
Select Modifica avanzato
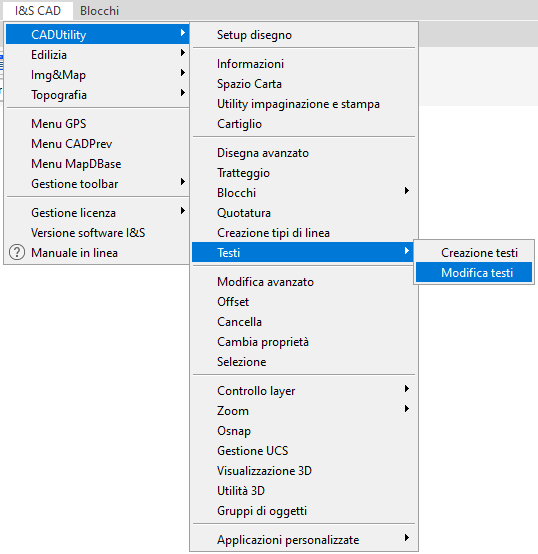[x=304, y=282]
